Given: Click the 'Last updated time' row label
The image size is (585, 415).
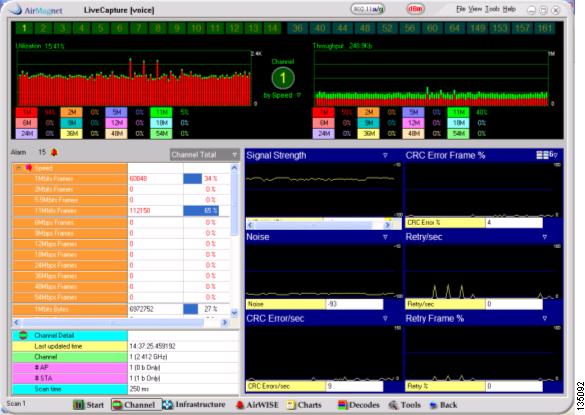Looking at the screenshot, I should 70,346.
